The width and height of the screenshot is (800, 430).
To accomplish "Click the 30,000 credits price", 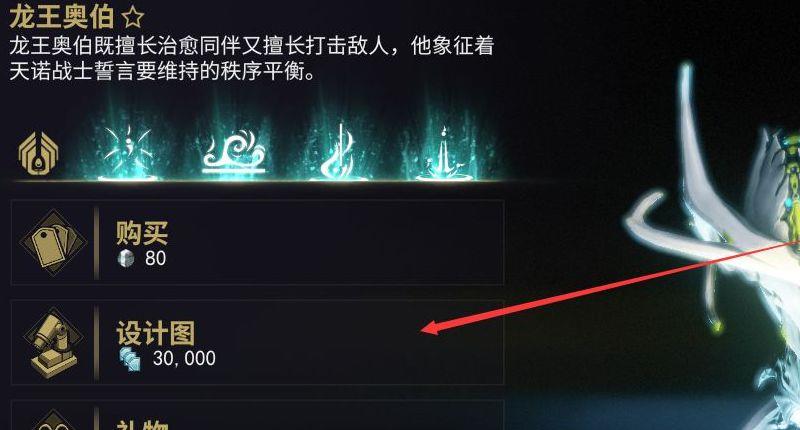I will (184, 359).
